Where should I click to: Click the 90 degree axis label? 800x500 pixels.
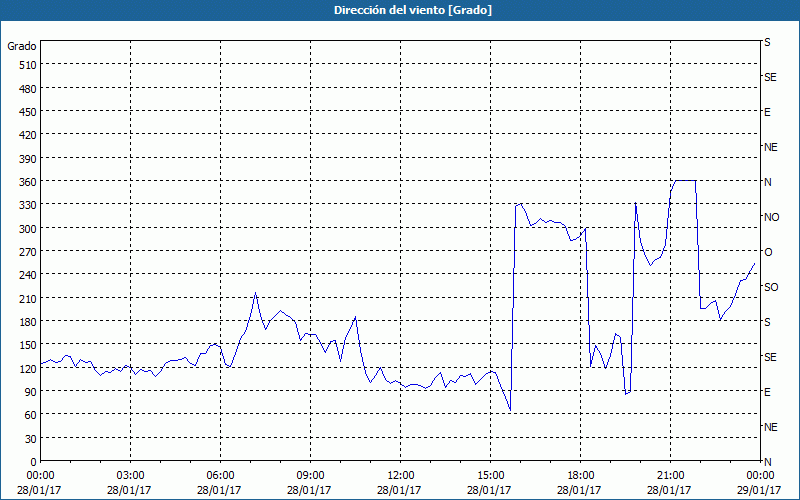pos(31,392)
